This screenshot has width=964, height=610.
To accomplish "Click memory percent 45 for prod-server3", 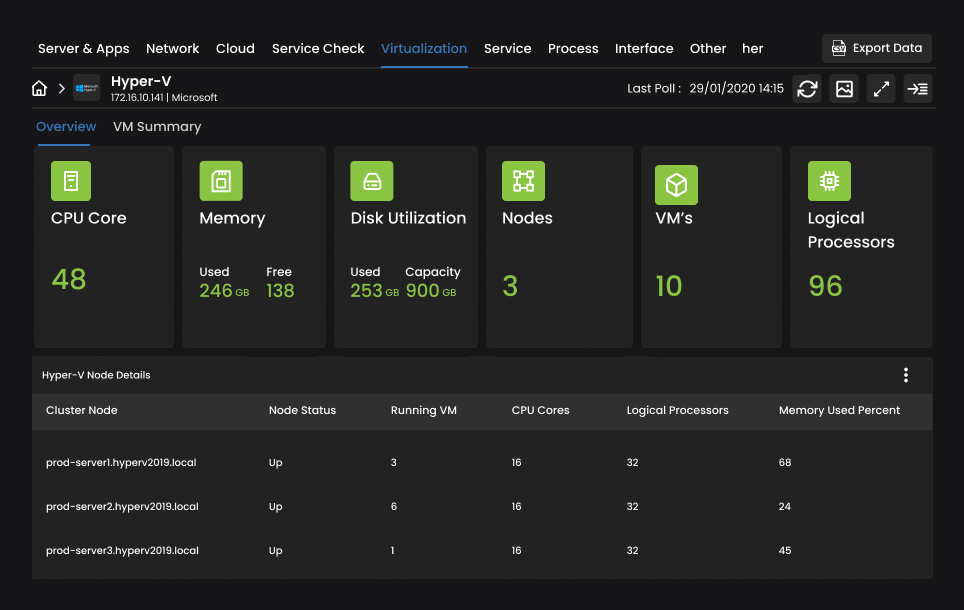I will coord(785,550).
